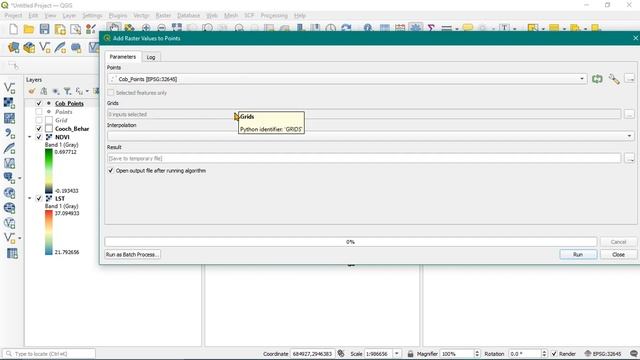Toggle the Render checkbox in status bar
Screen dimensions: 640x360
(x=554, y=353)
